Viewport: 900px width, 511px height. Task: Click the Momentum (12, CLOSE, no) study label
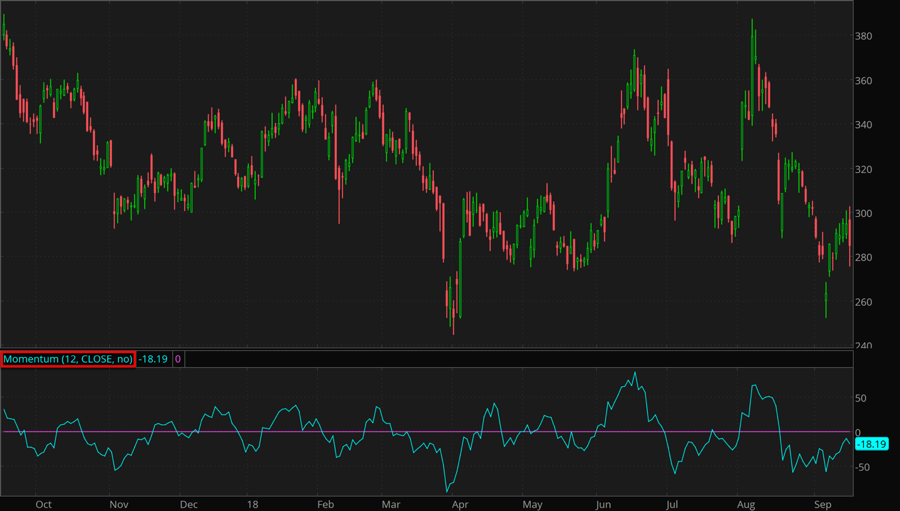coord(67,359)
